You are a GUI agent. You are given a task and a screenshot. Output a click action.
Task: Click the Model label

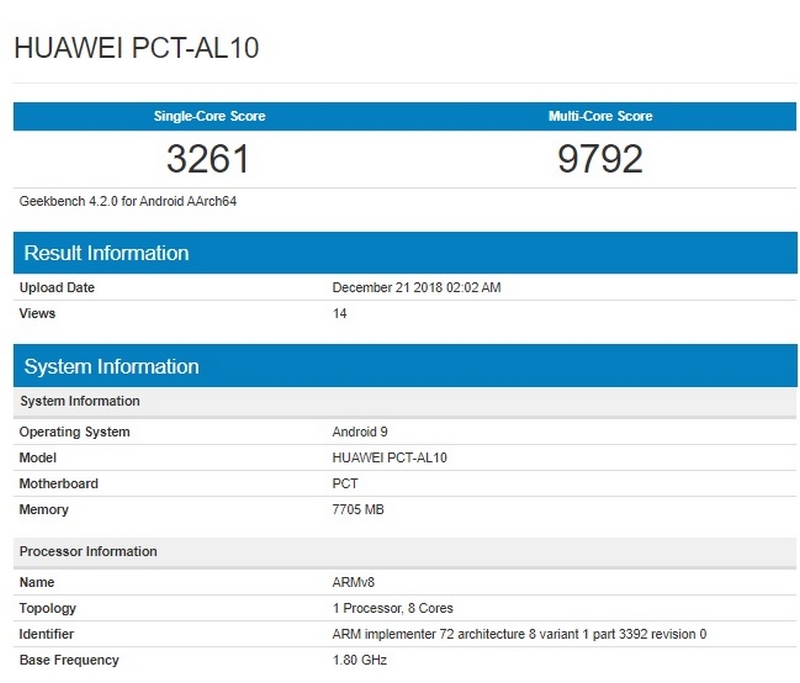tap(38, 458)
